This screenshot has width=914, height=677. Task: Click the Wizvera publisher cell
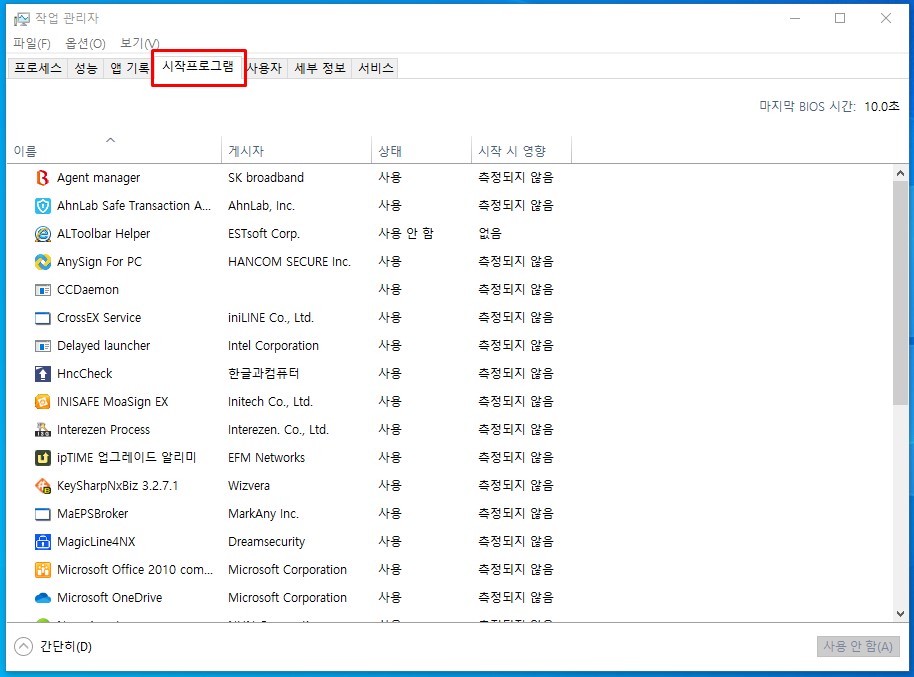pyautogui.click(x=249, y=485)
